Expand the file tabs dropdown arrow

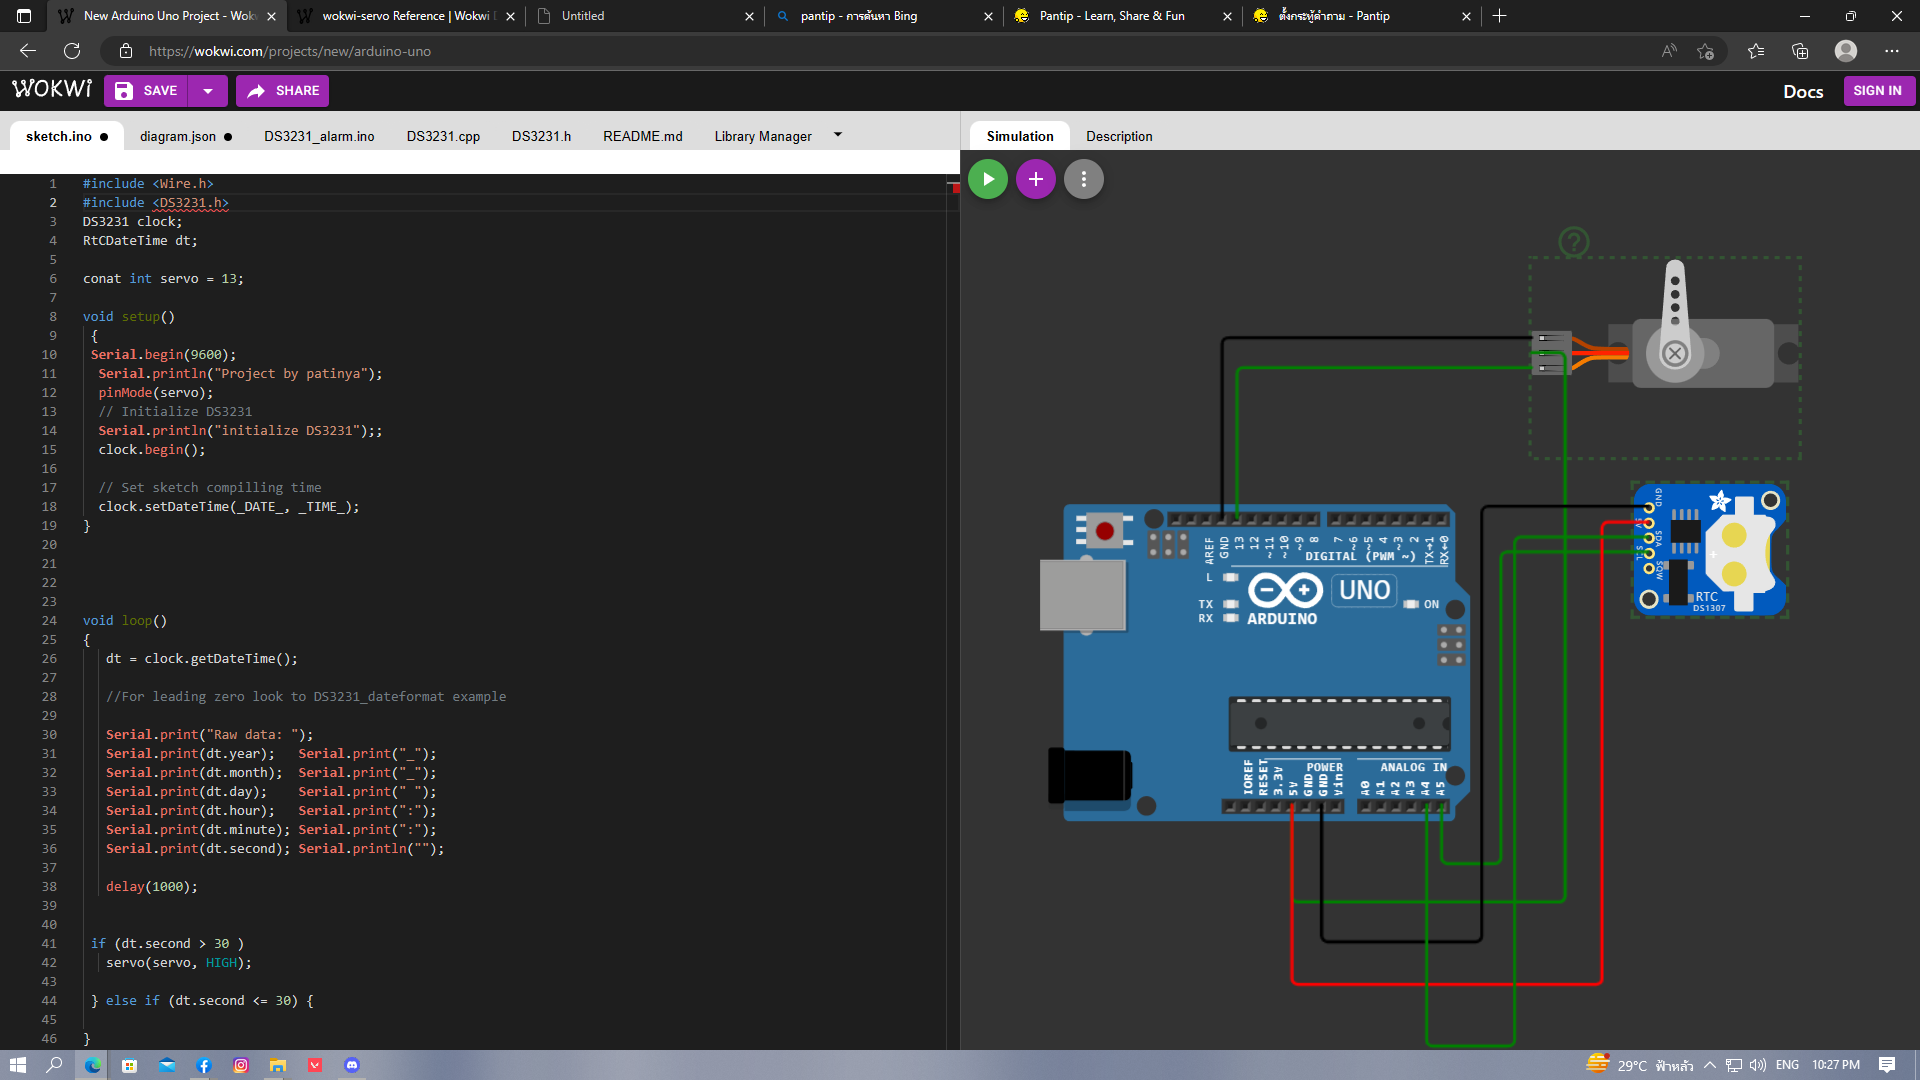click(x=838, y=135)
